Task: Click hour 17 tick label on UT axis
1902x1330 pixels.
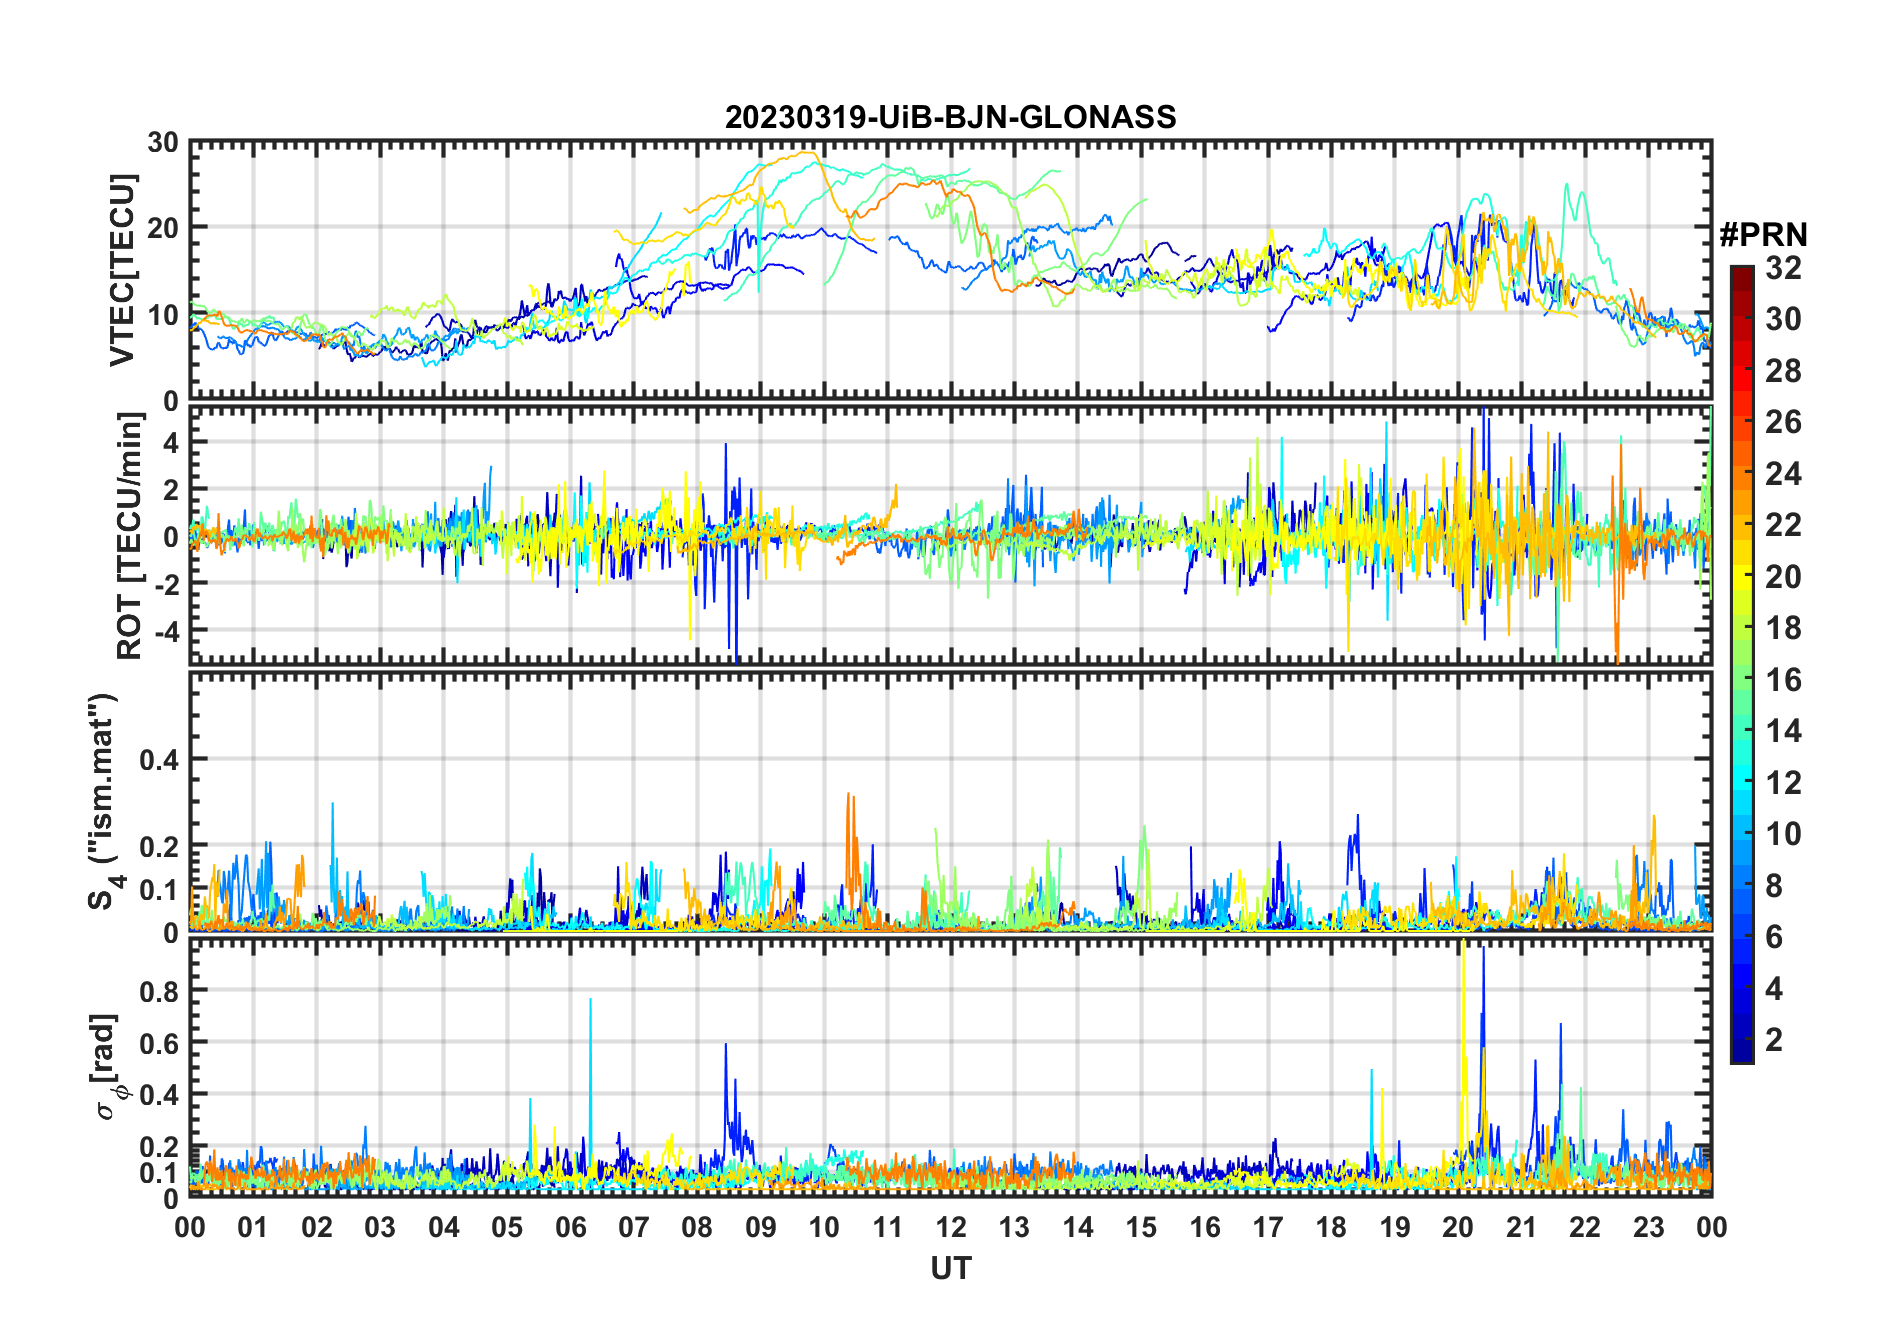Action: pos(1268,1227)
